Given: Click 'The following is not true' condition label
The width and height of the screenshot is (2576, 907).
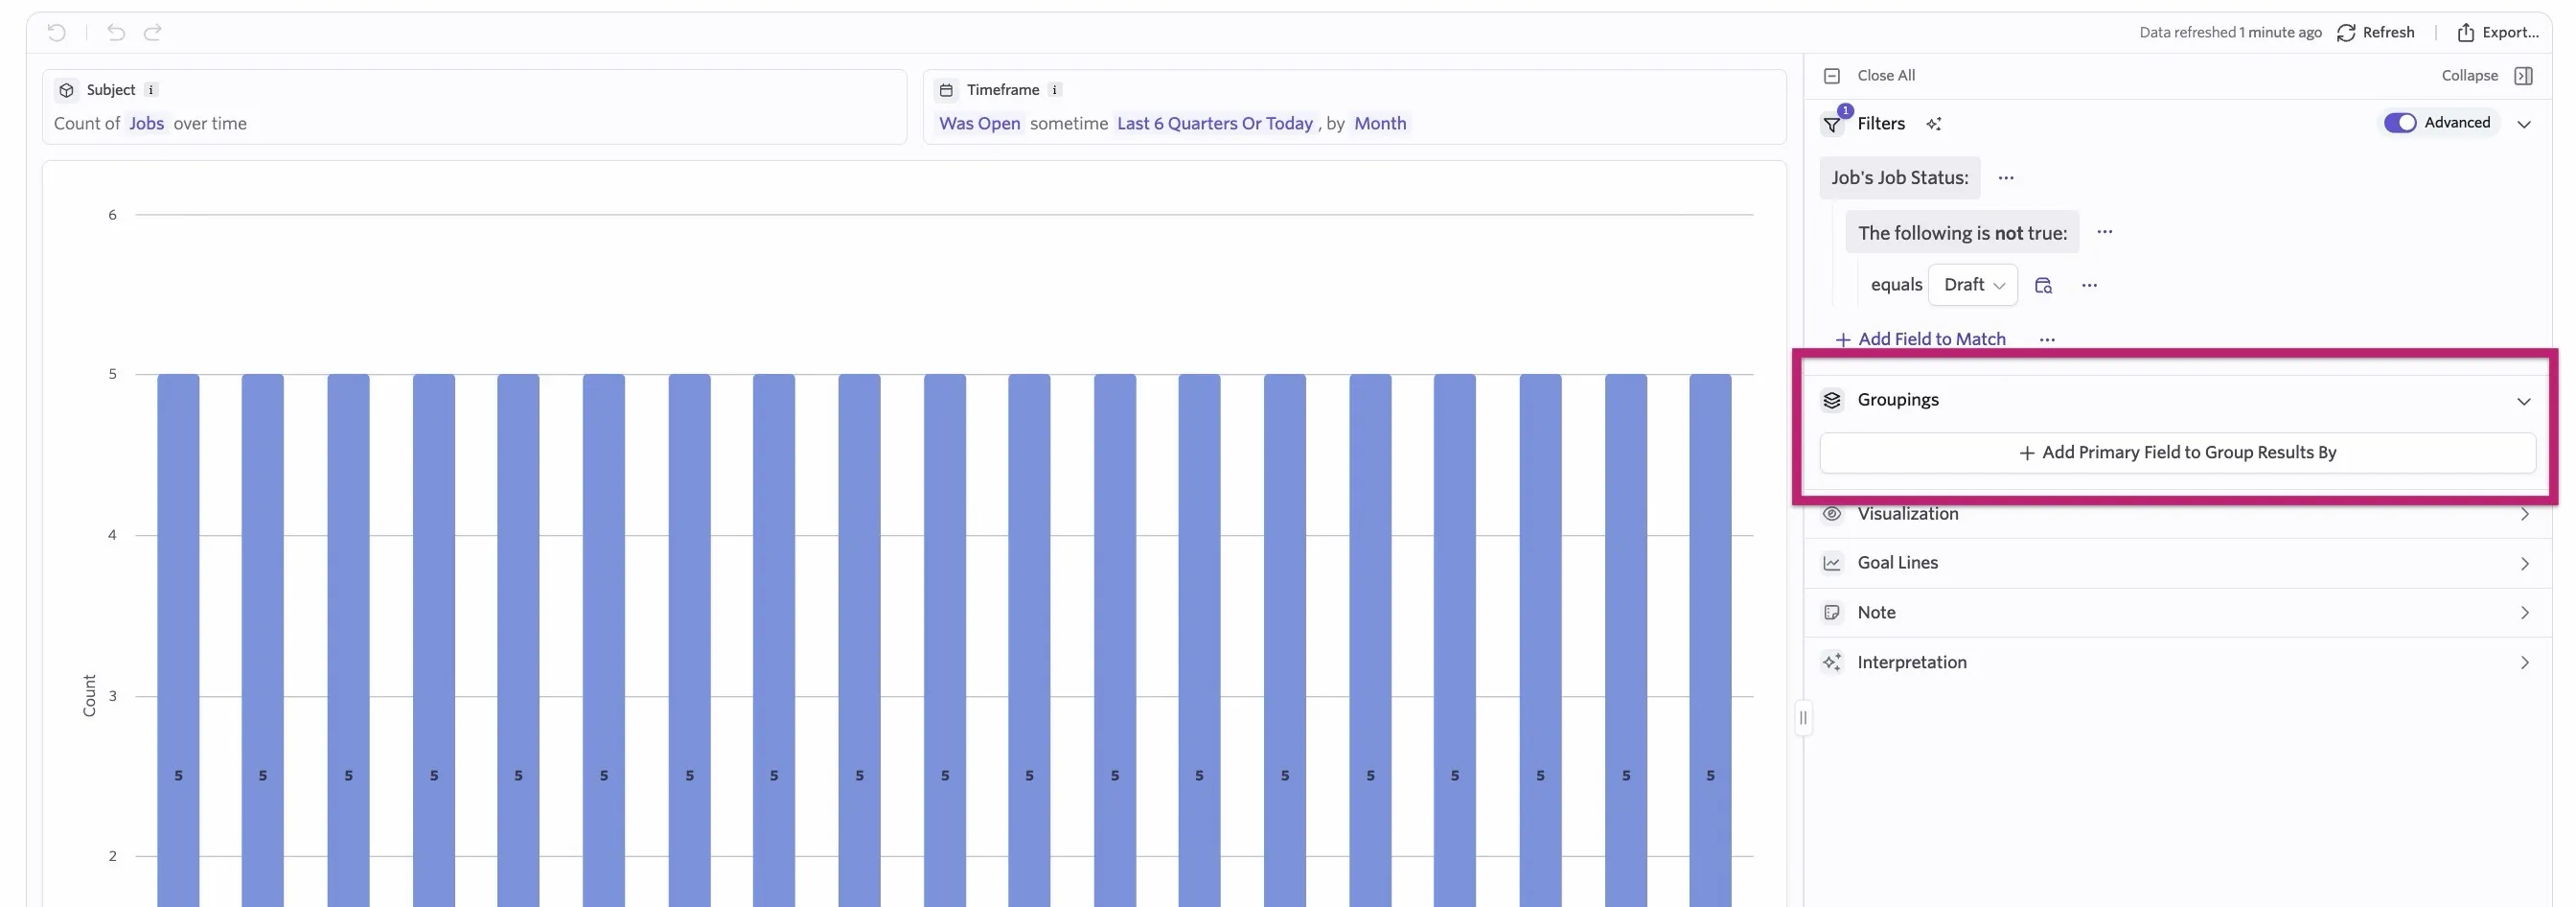Looking at the screenshot, I should [x=1962, y=233].
